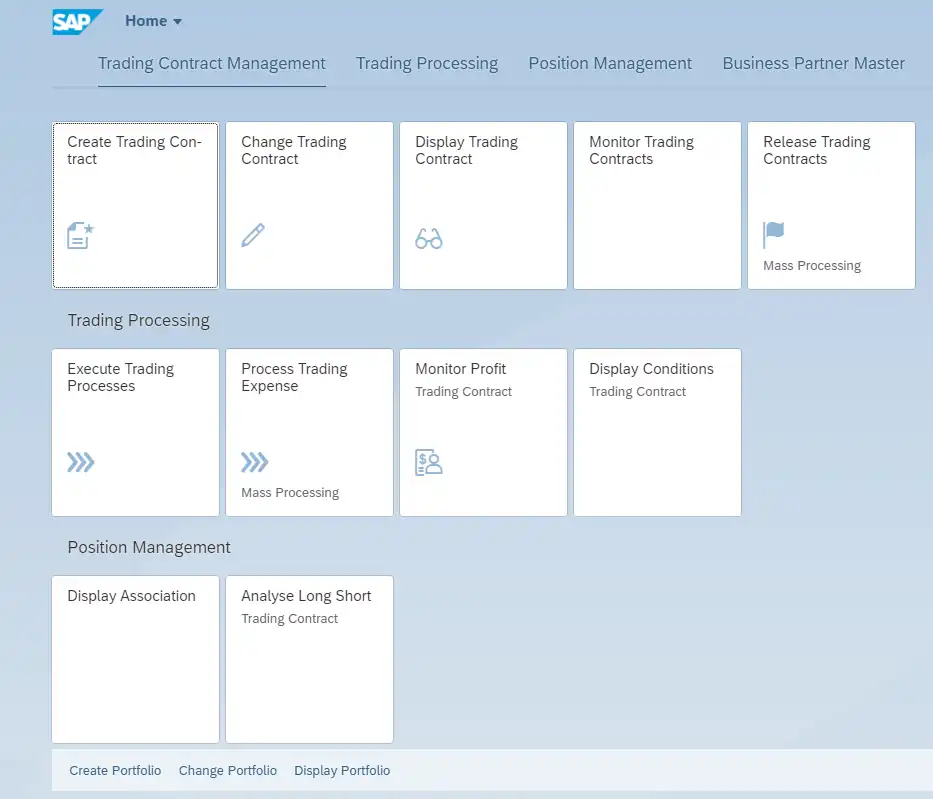Click the Process Trading Expense tile title
Viewport: 933px width, 799px height.
pyautogui.click(x=295, y=377)
